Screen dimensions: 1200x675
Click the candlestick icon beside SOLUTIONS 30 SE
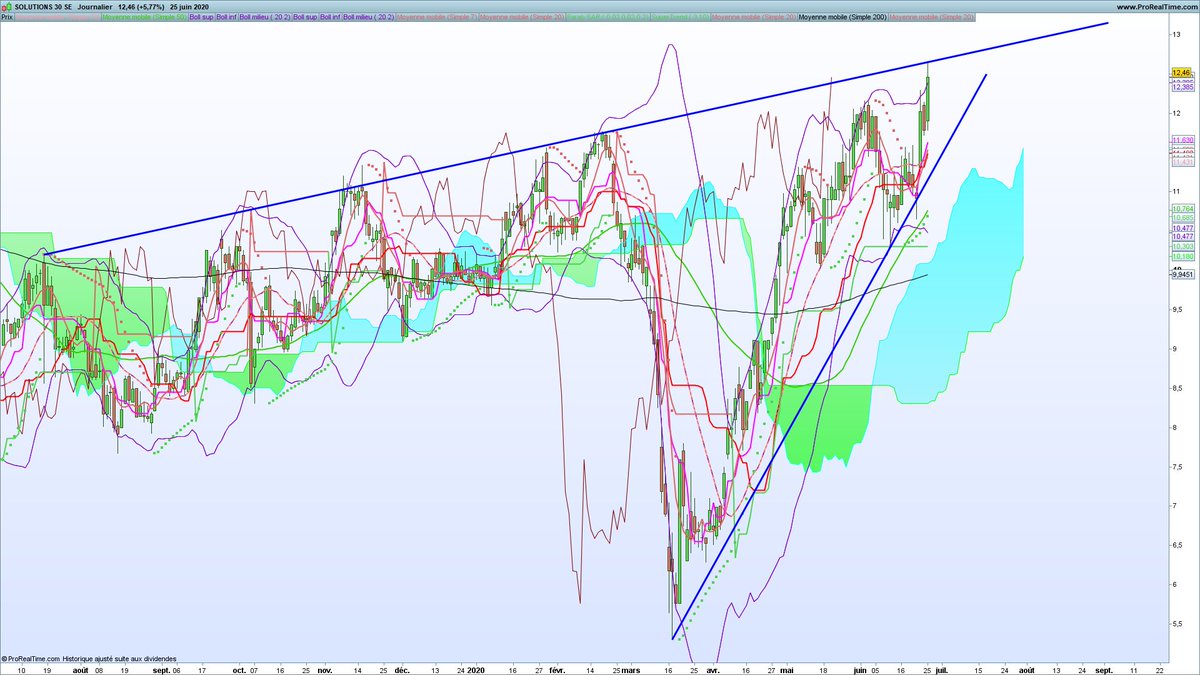click(6, 7)
